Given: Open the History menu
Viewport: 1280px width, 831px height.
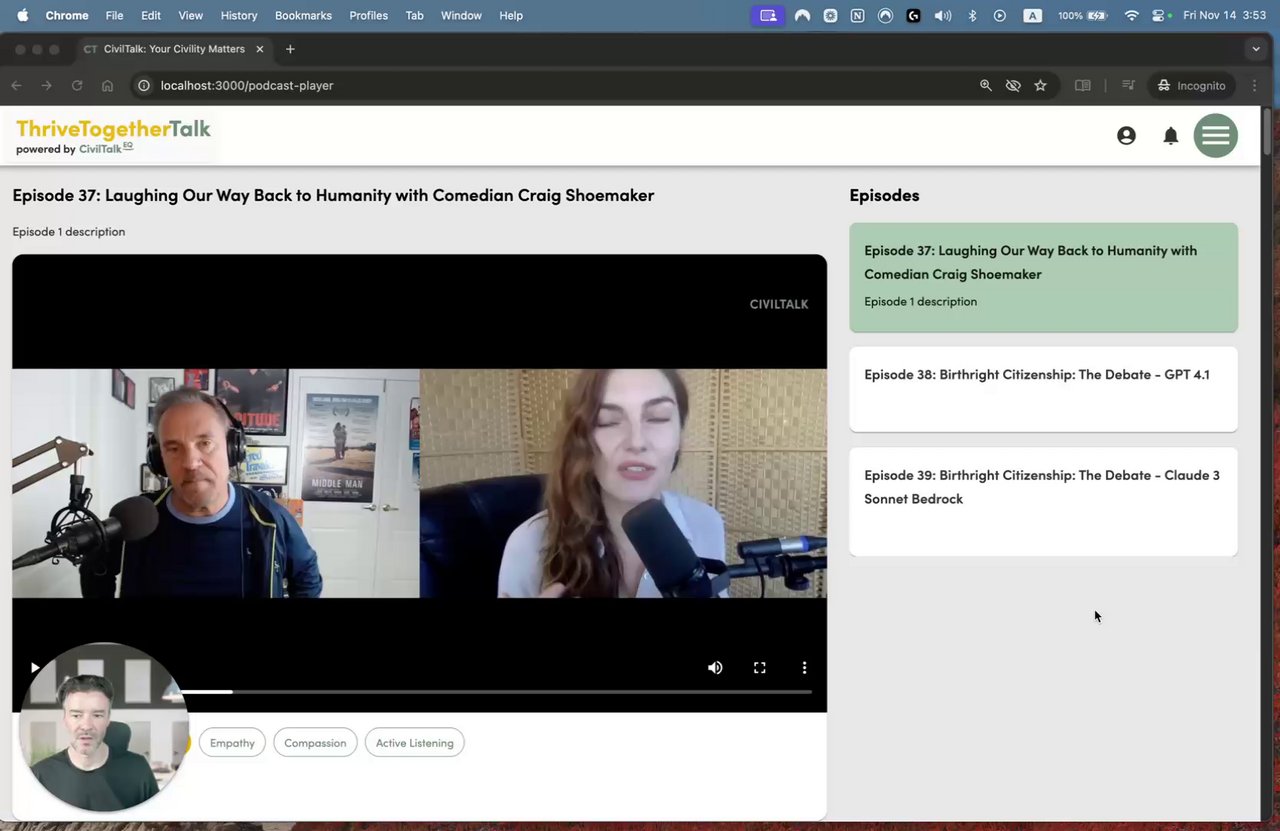Looking at the screenshot, I should [x=238, y=15].
